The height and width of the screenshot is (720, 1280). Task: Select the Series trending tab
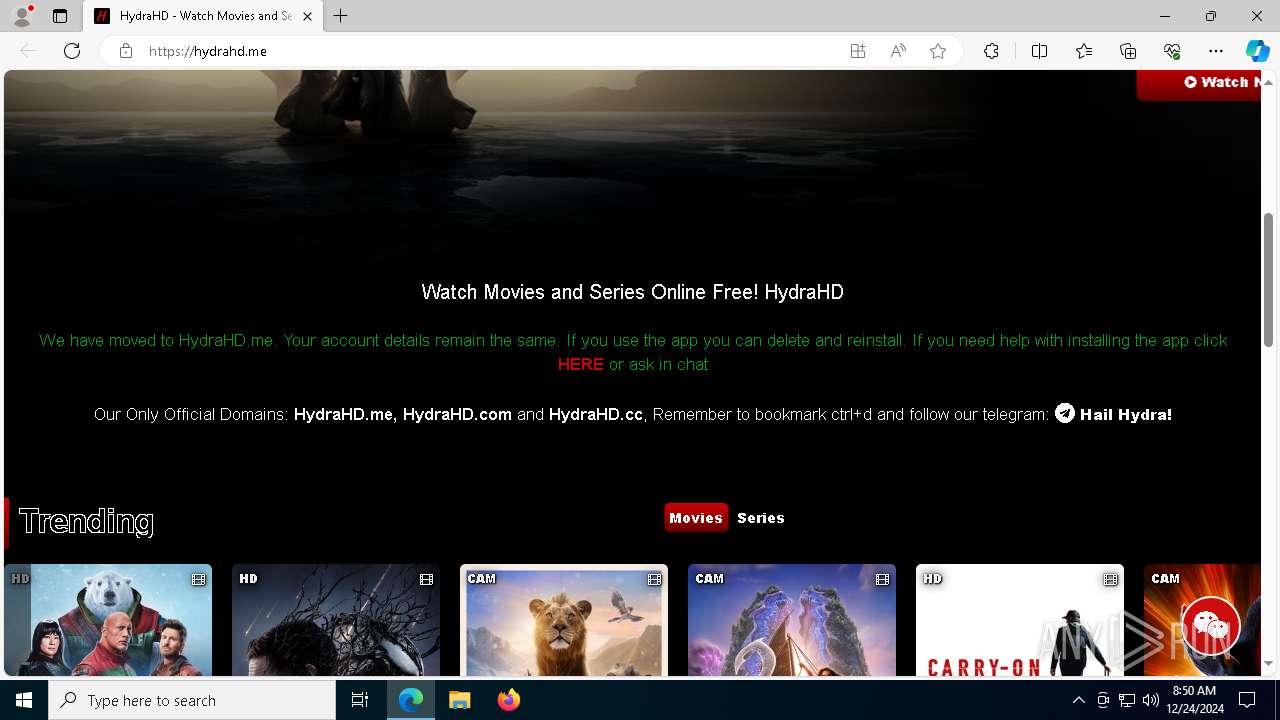[x=761, y=517]
